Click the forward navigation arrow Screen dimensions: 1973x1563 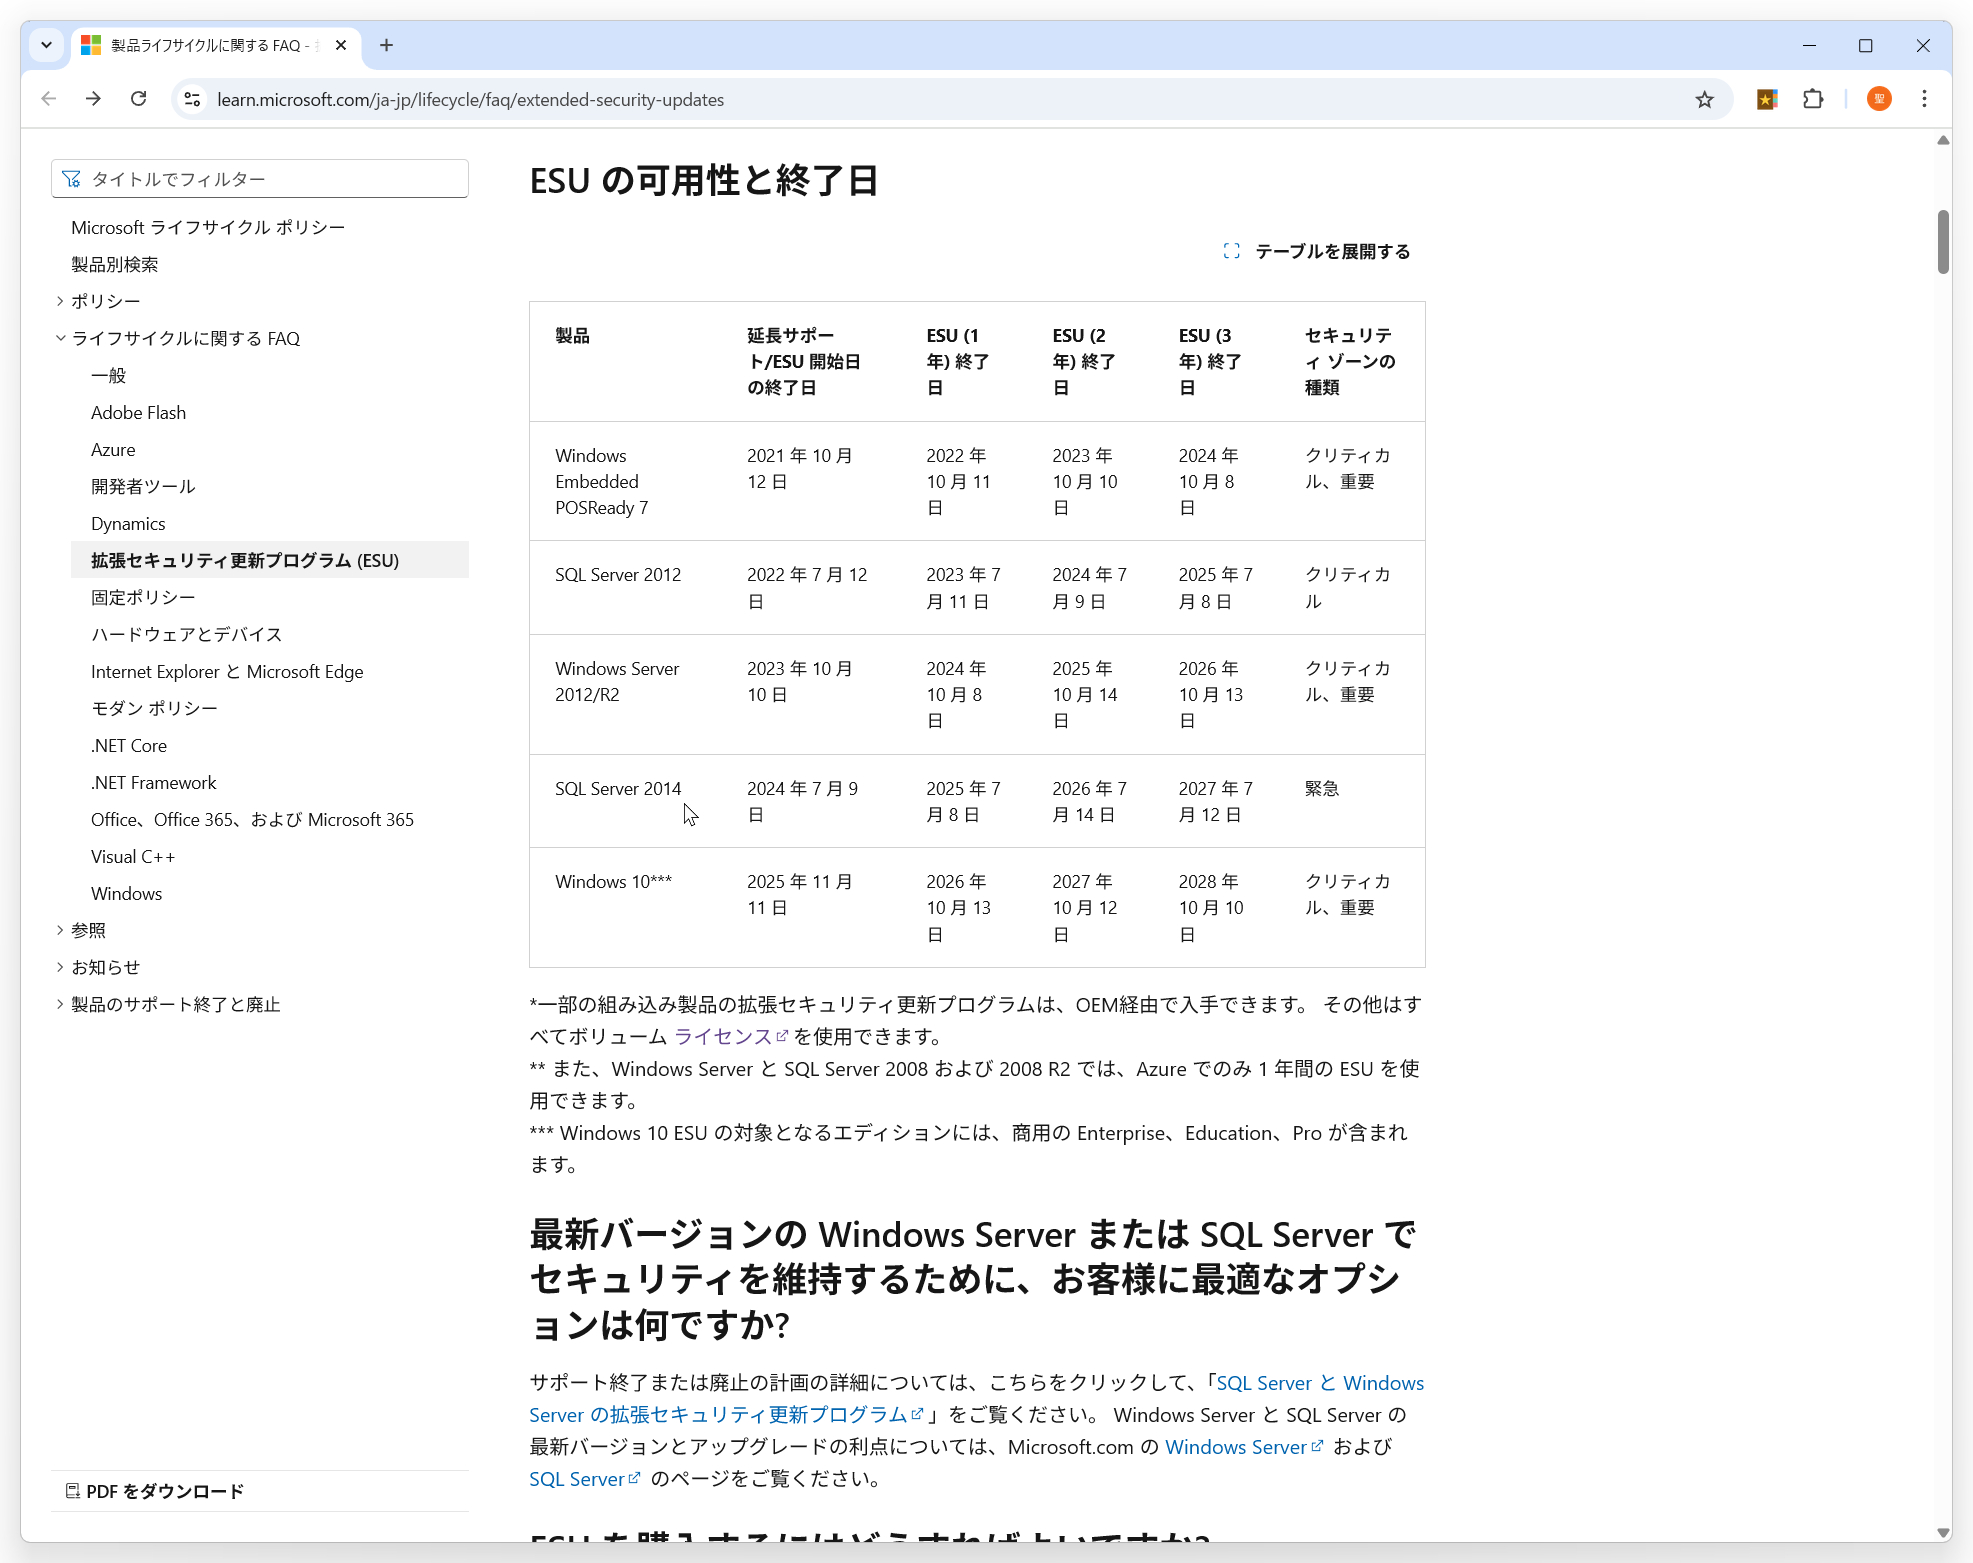pos(93,99)
